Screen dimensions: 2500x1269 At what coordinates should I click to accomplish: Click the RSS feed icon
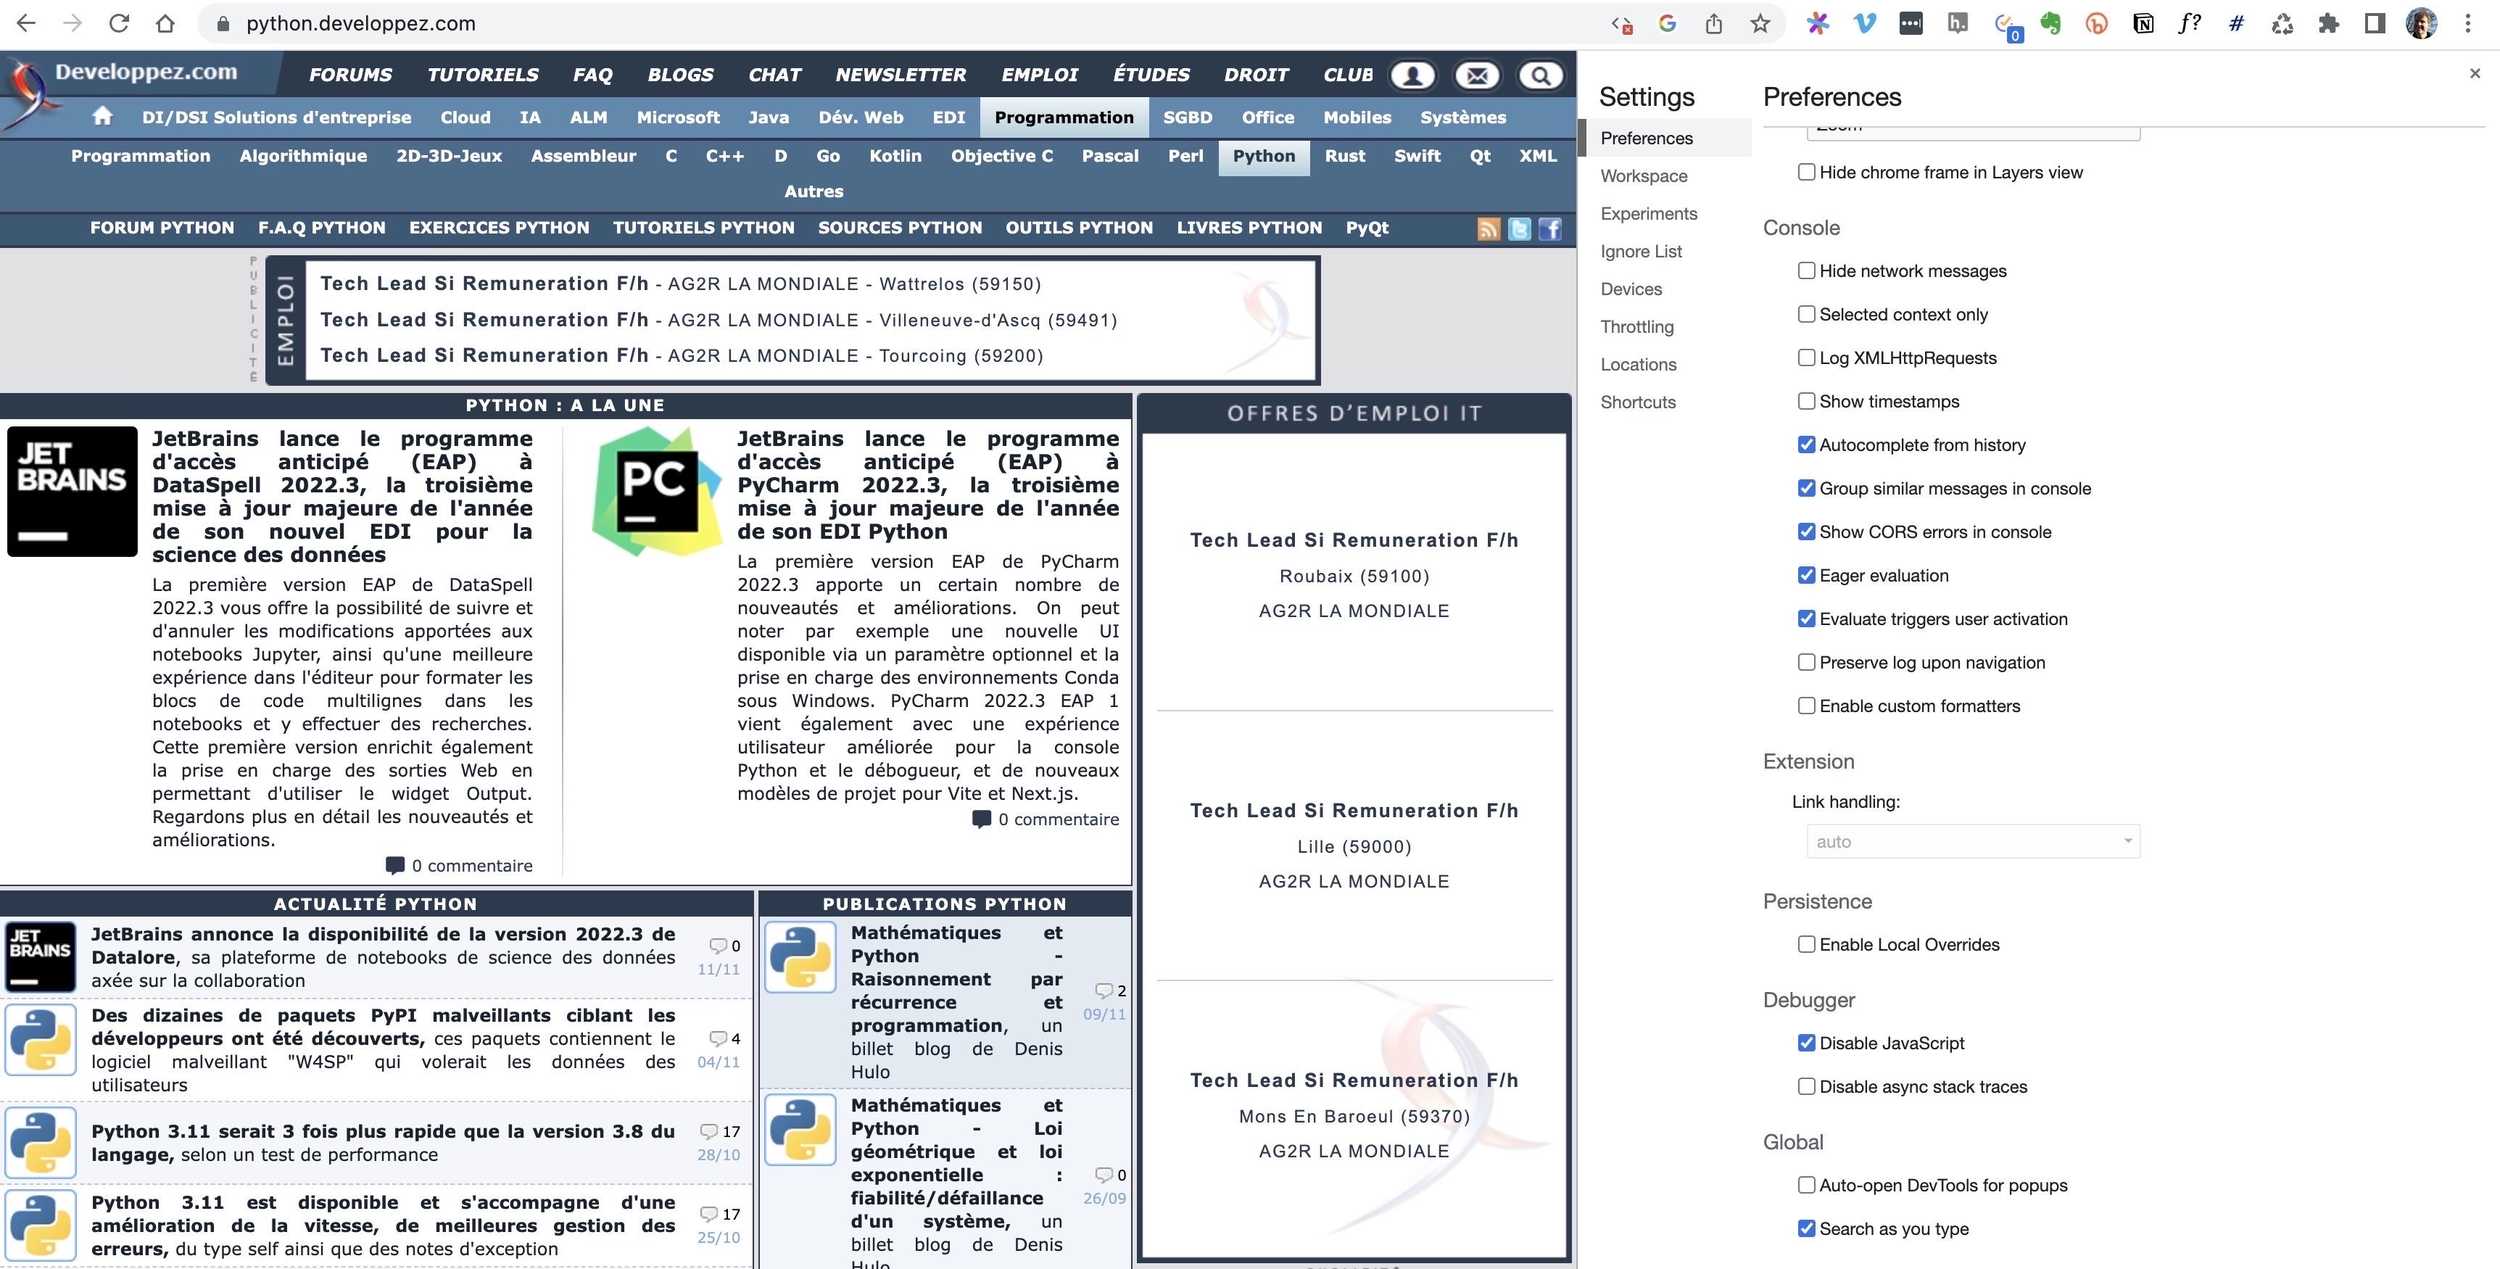point(1488,229)
